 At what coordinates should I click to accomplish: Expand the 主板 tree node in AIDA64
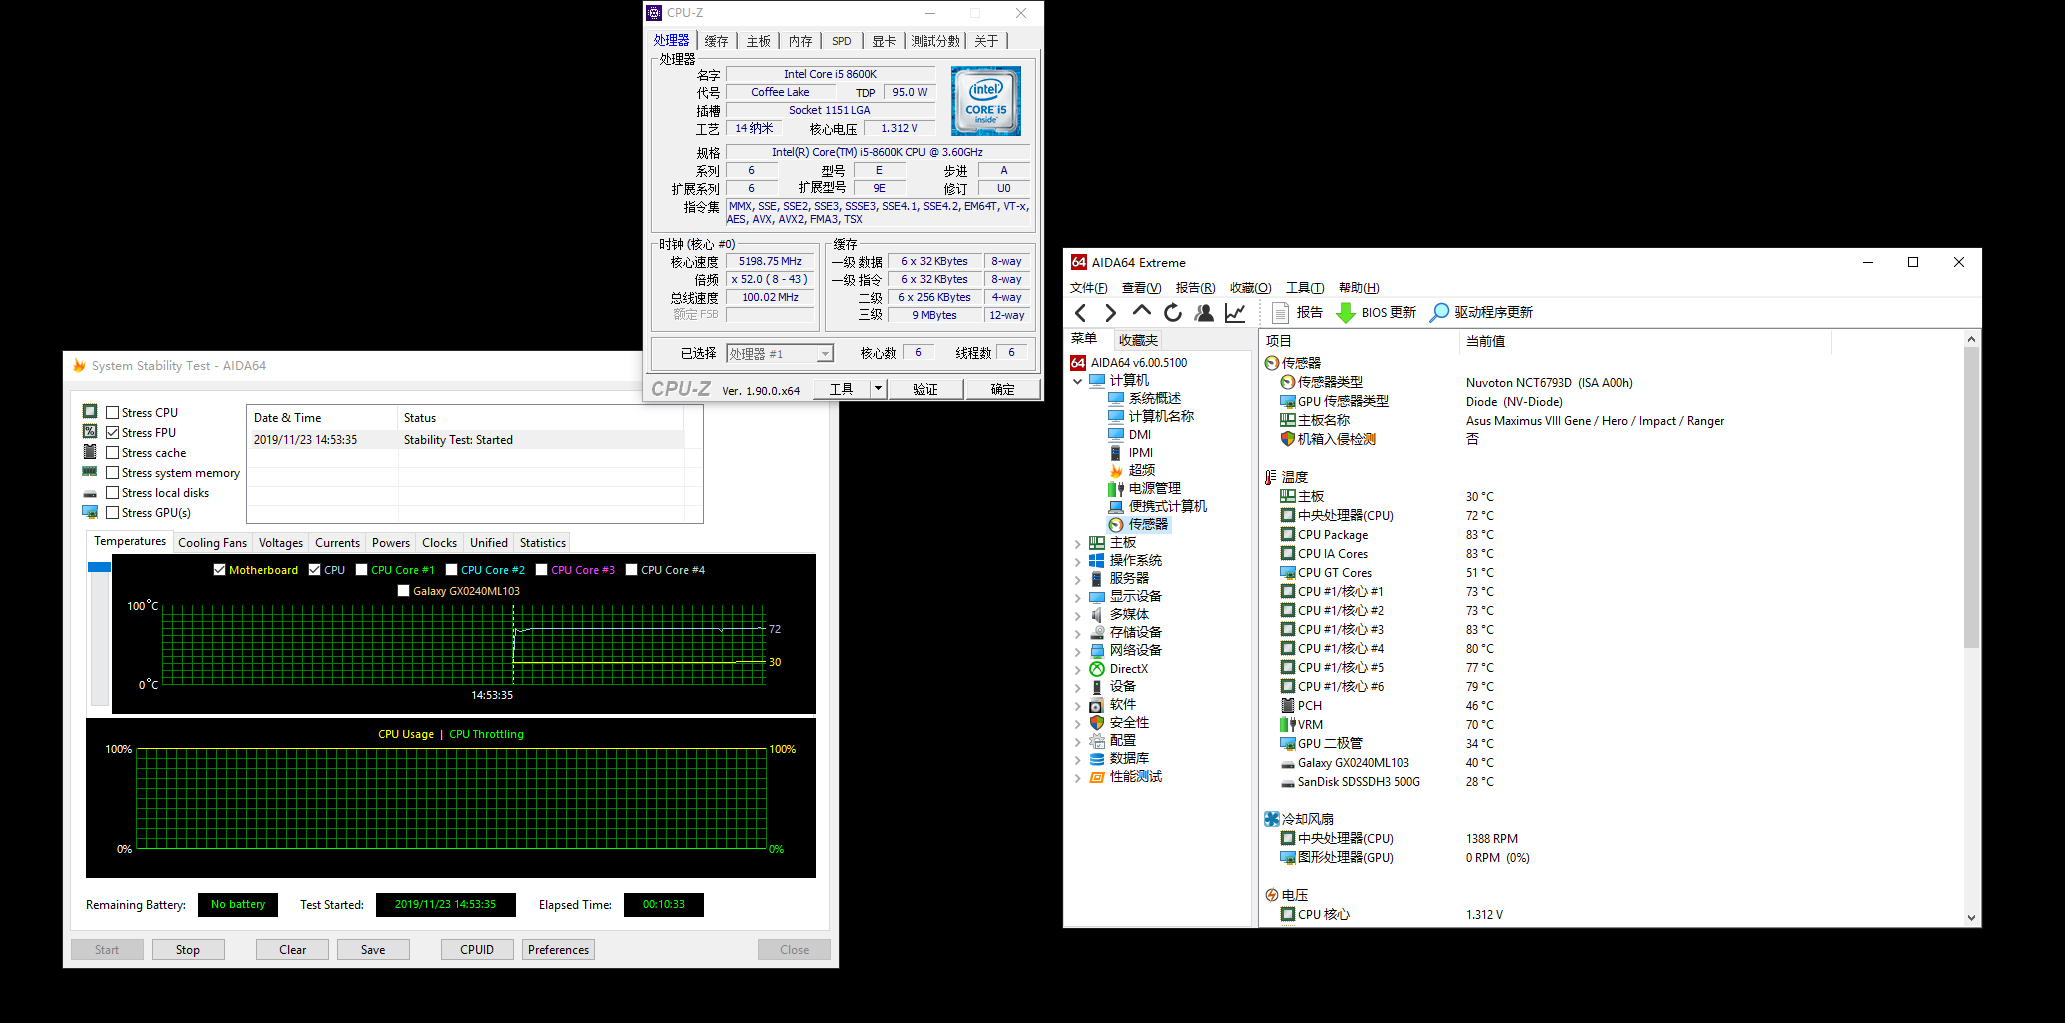point(1079,541)
